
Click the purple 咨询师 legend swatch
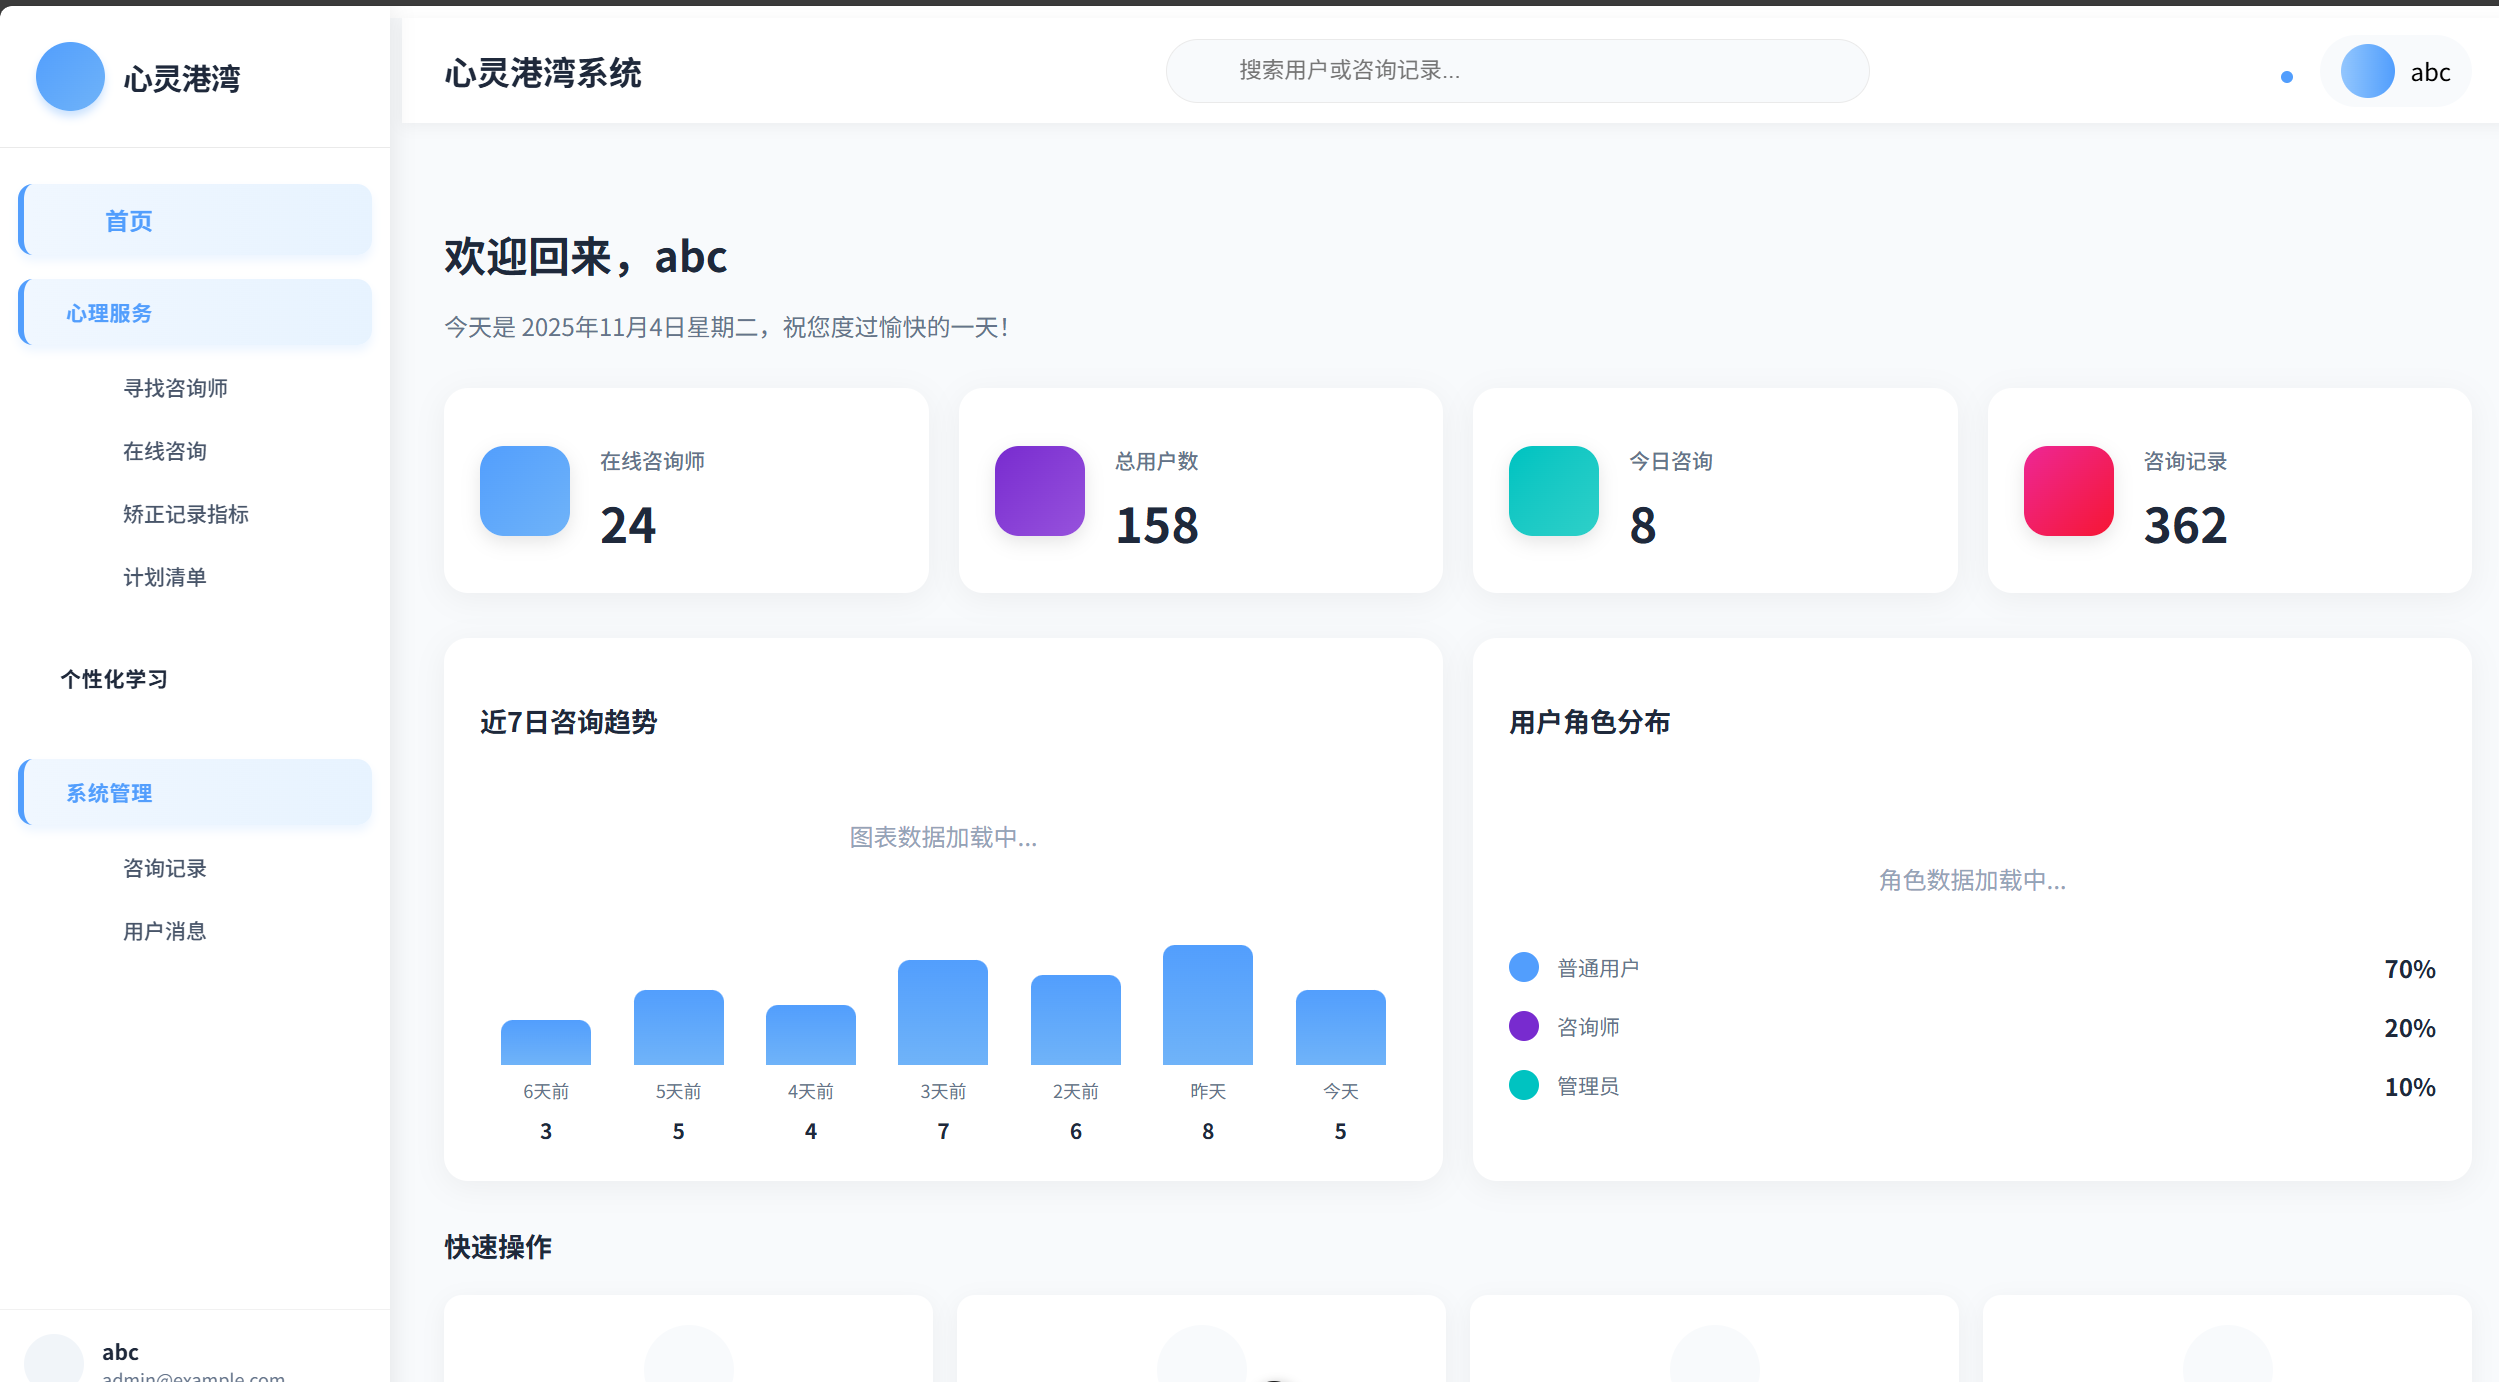[x=1523, y=1026]
